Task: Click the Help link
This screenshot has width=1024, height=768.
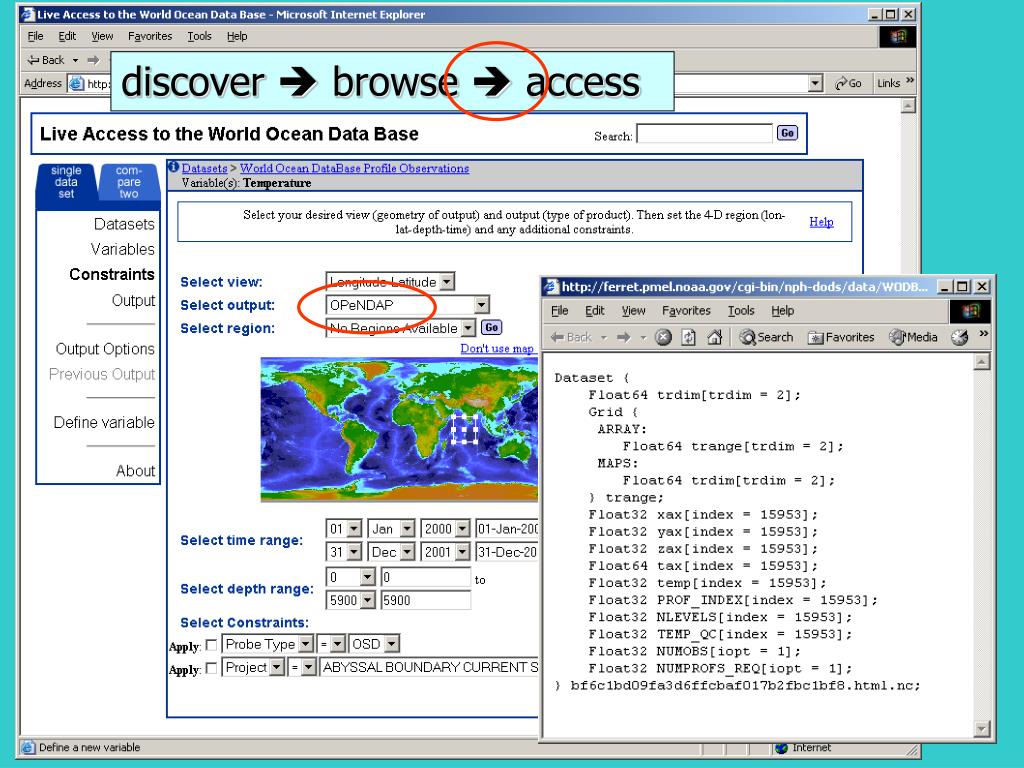Action: (x=821, y=222)
